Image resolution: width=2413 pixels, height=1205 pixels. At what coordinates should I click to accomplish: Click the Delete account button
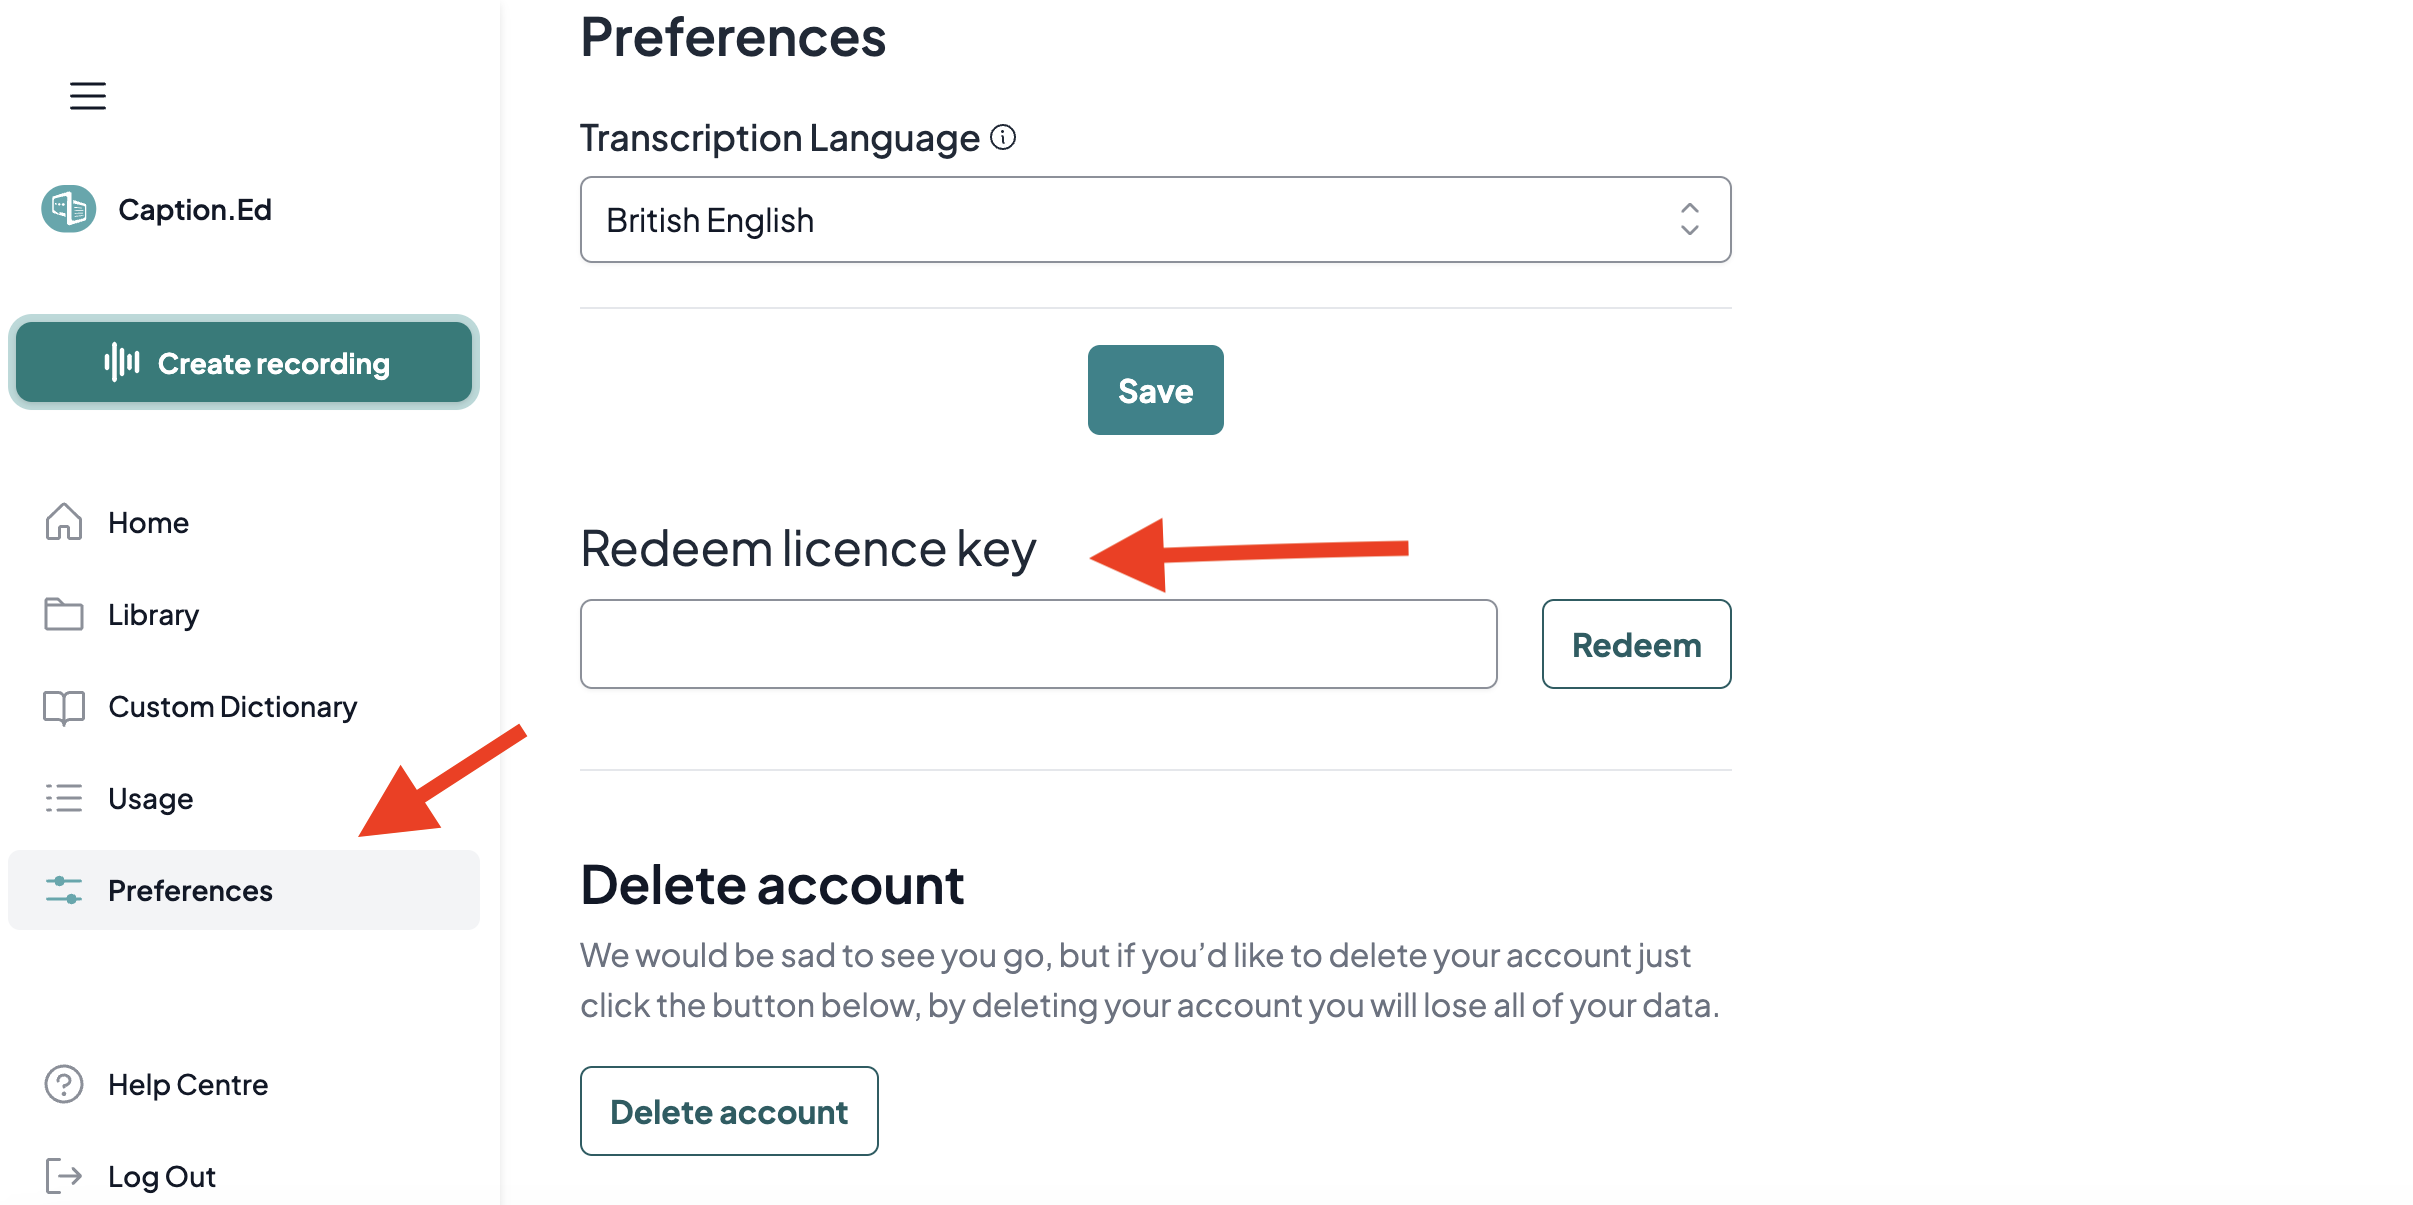pyautogui.click(x=729, y=1111)
